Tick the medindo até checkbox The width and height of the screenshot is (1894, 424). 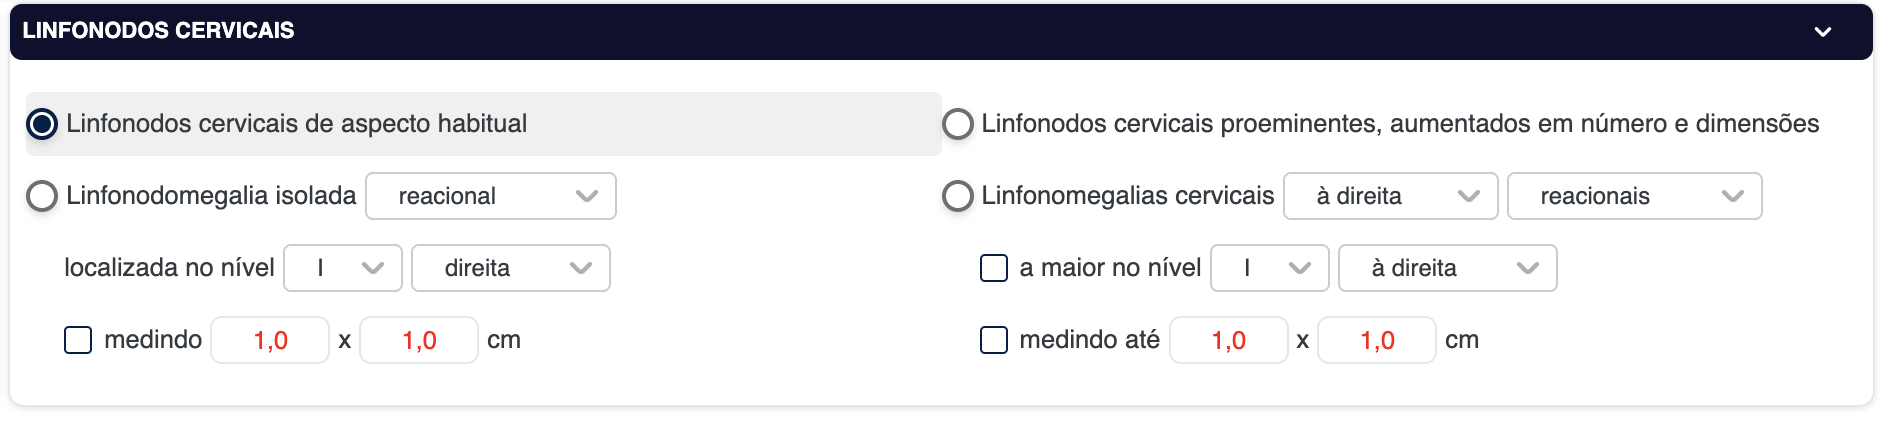coord(994,340)
